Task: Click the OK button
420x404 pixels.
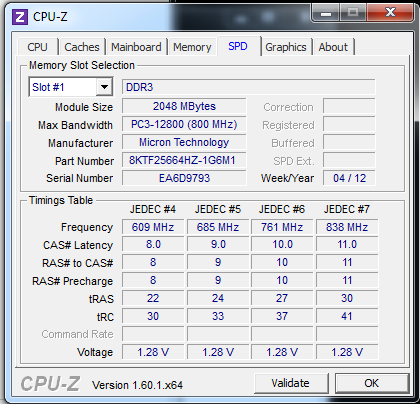Action: [x=371, y=383]
